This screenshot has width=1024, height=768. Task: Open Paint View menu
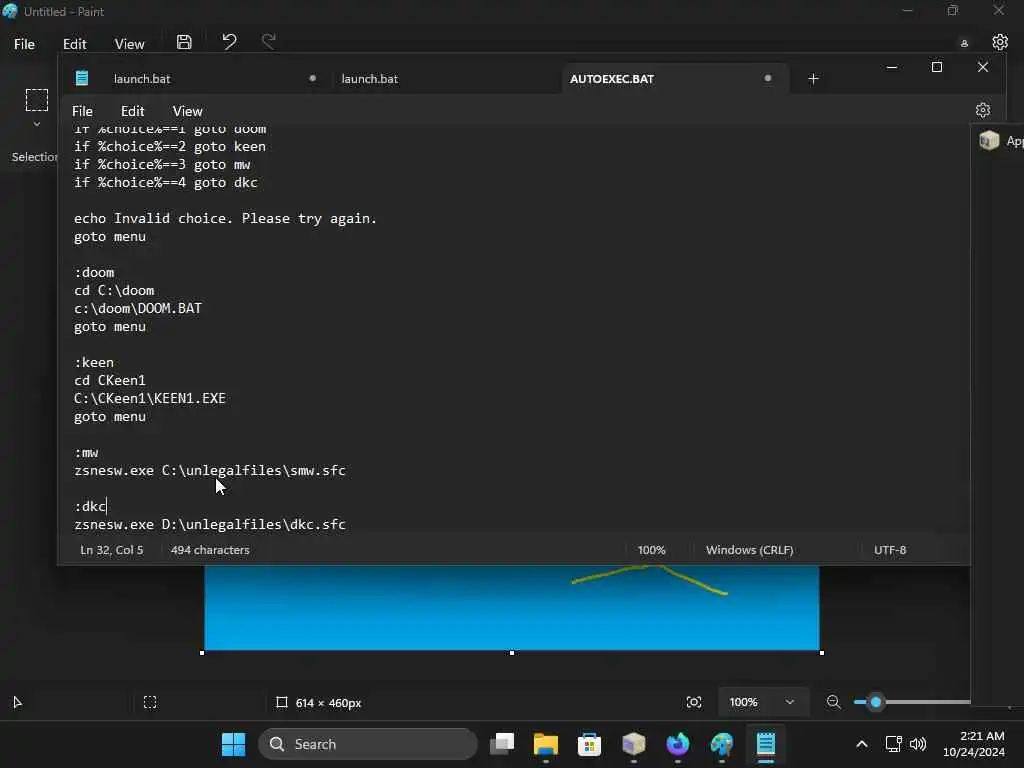pyautogui.click(x=129, y=44)
